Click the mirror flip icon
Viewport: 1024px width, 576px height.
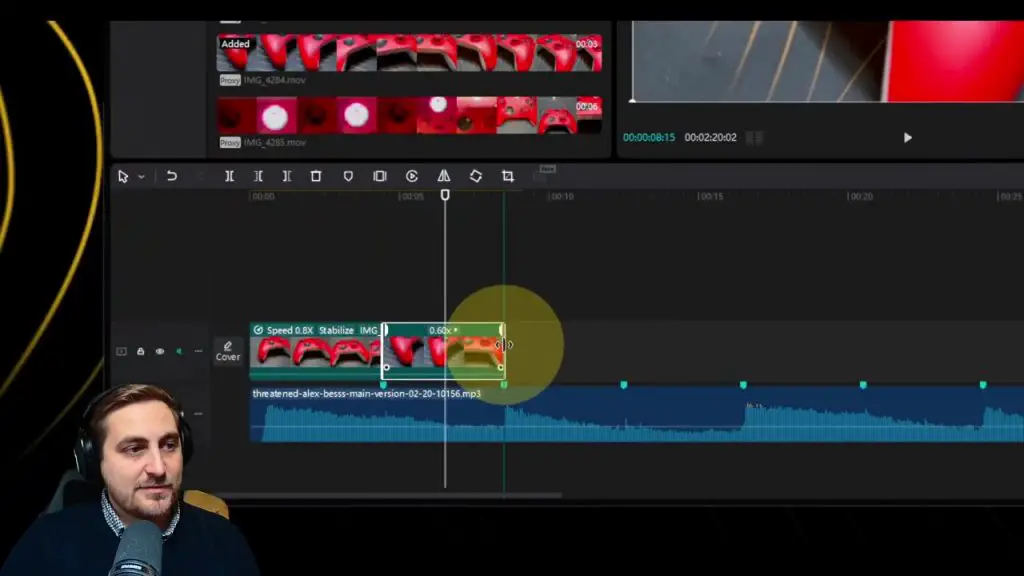443,176
